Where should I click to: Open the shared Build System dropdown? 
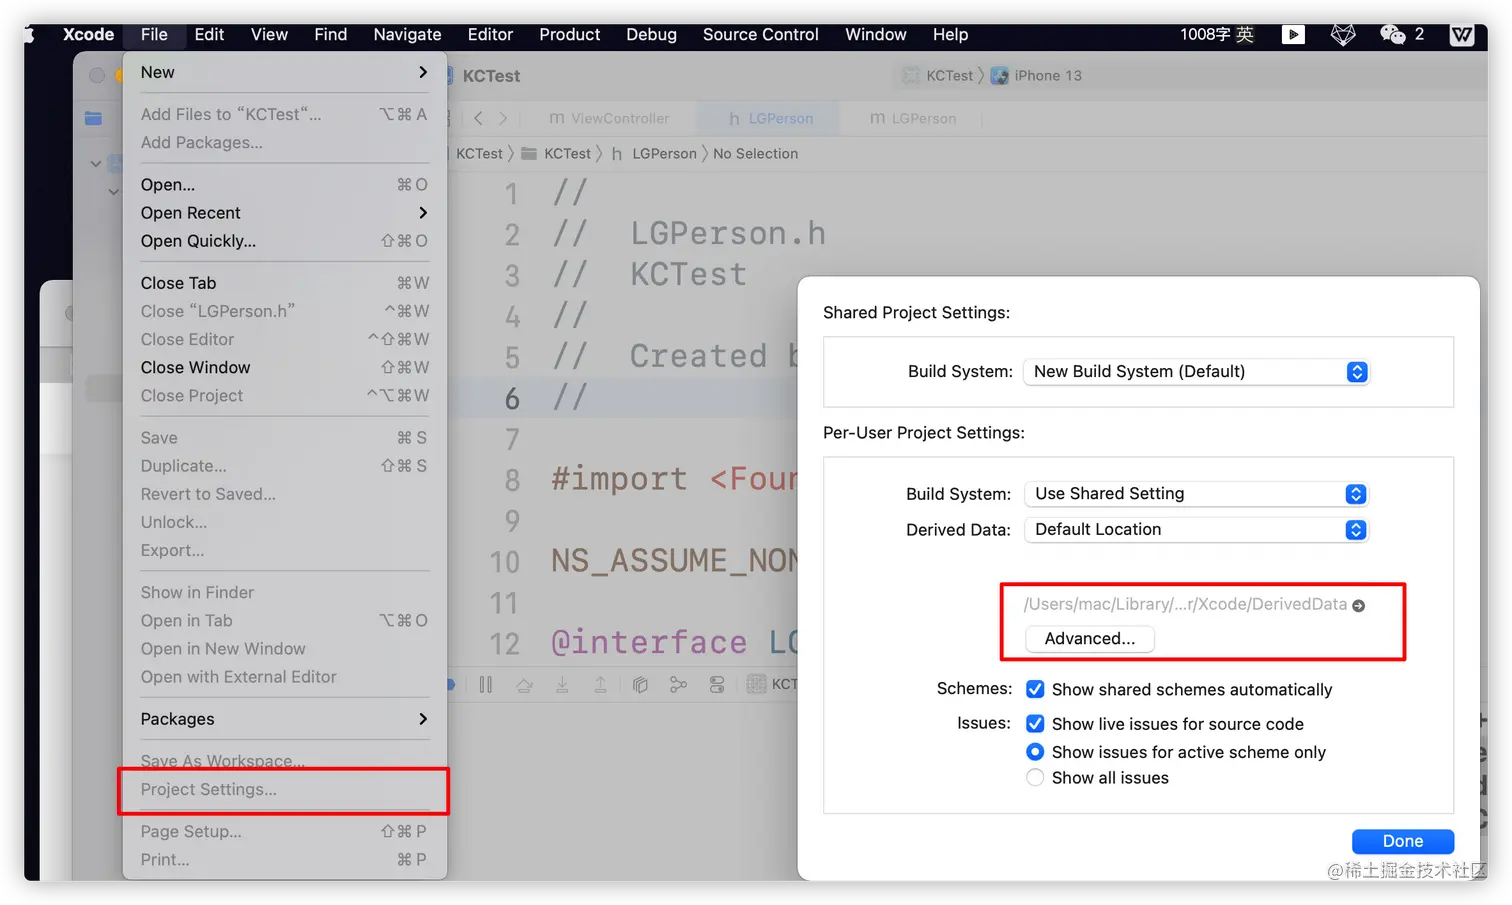[1195, 372]
